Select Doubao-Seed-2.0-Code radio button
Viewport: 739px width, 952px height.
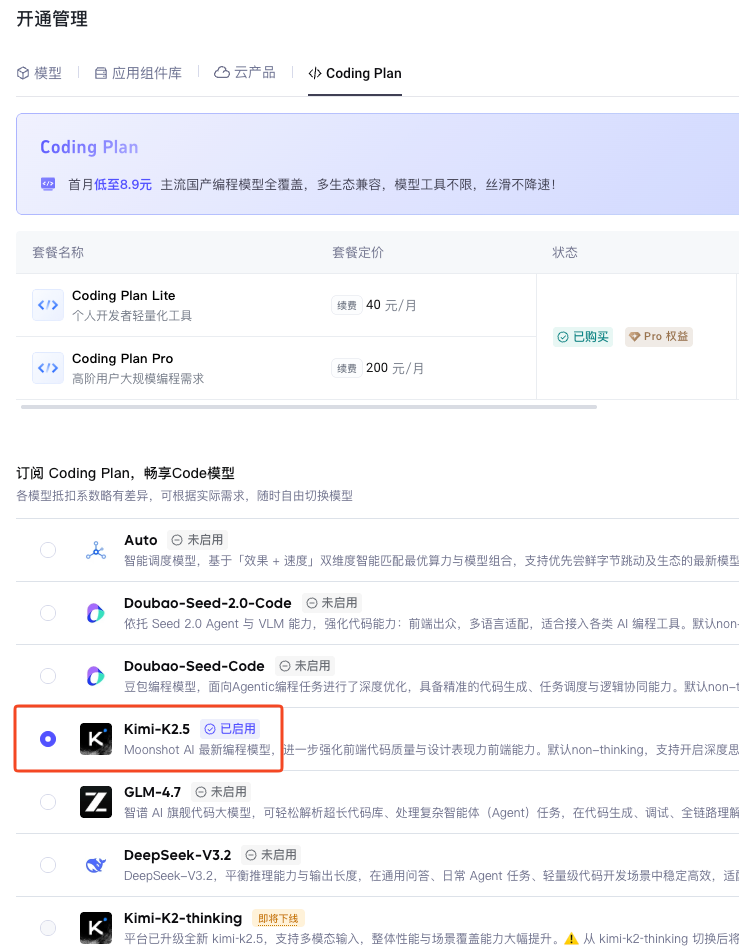coord(48,613)
